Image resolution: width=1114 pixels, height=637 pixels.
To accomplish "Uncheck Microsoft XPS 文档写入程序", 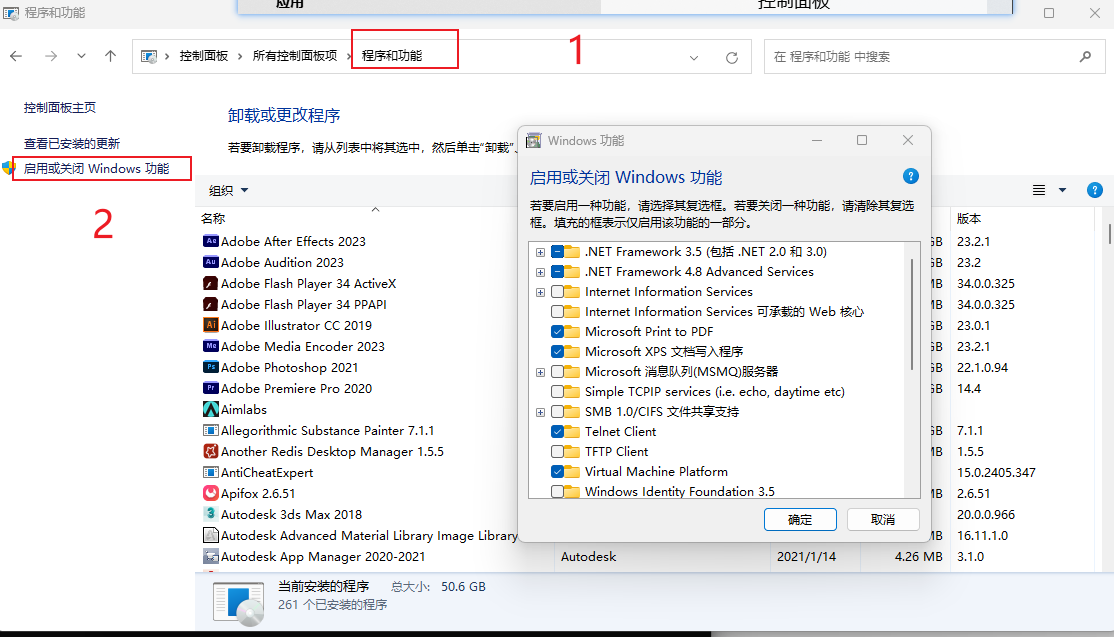I will pyautogui.click(x=557, y=352).
